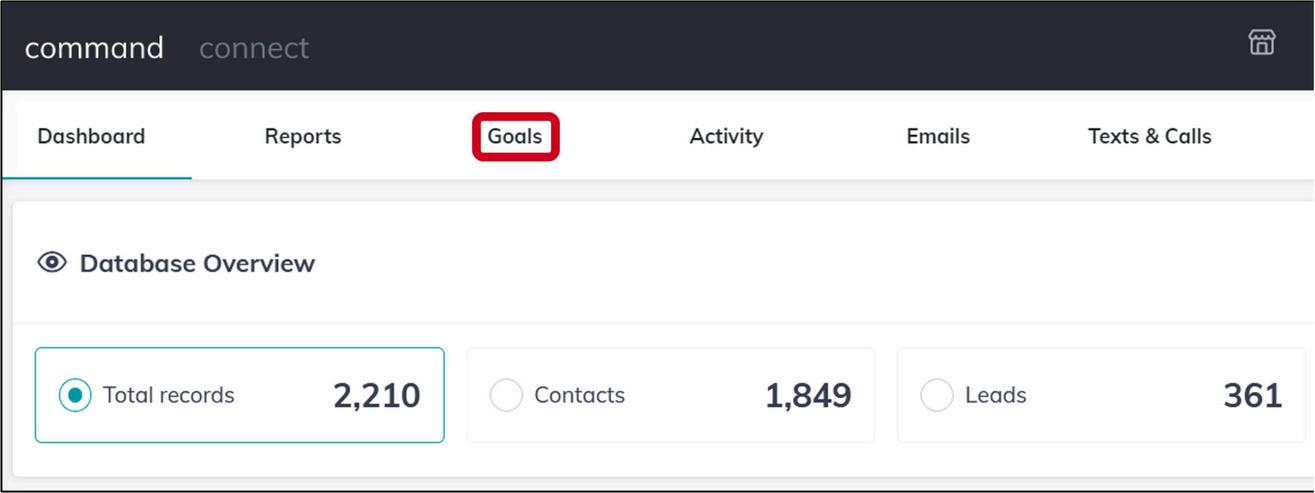Select the Total records radio button

75,395
